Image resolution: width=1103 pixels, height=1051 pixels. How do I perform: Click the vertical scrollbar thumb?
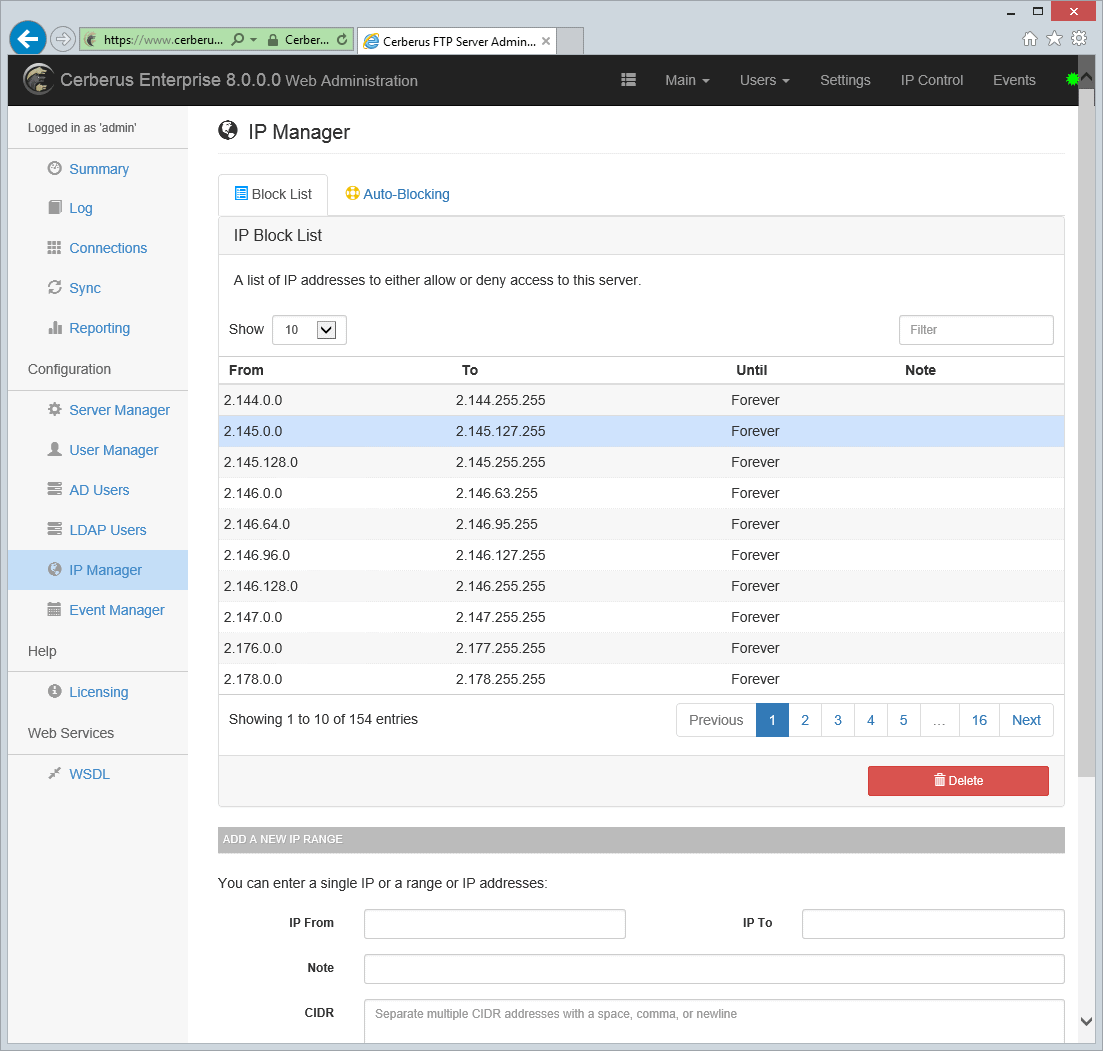tap(1086, 431)
